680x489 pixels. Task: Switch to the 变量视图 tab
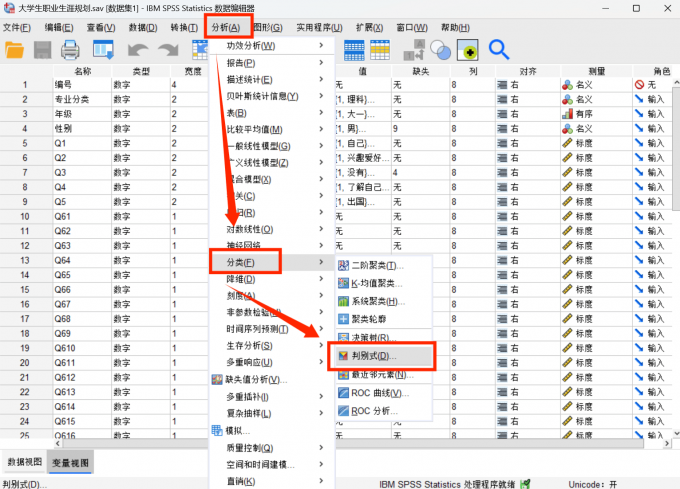70,463
